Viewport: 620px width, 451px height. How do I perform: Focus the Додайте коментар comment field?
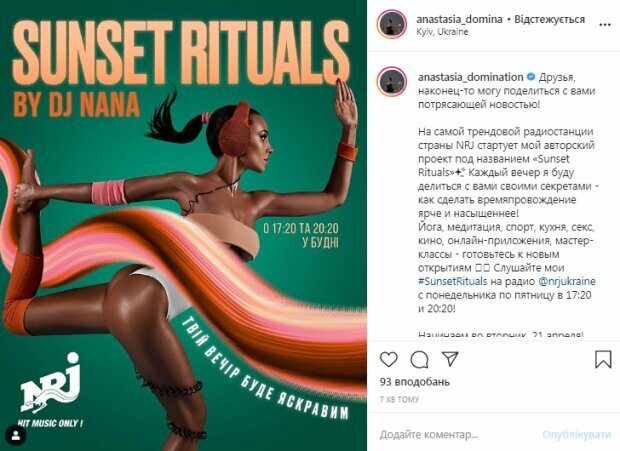455,435
